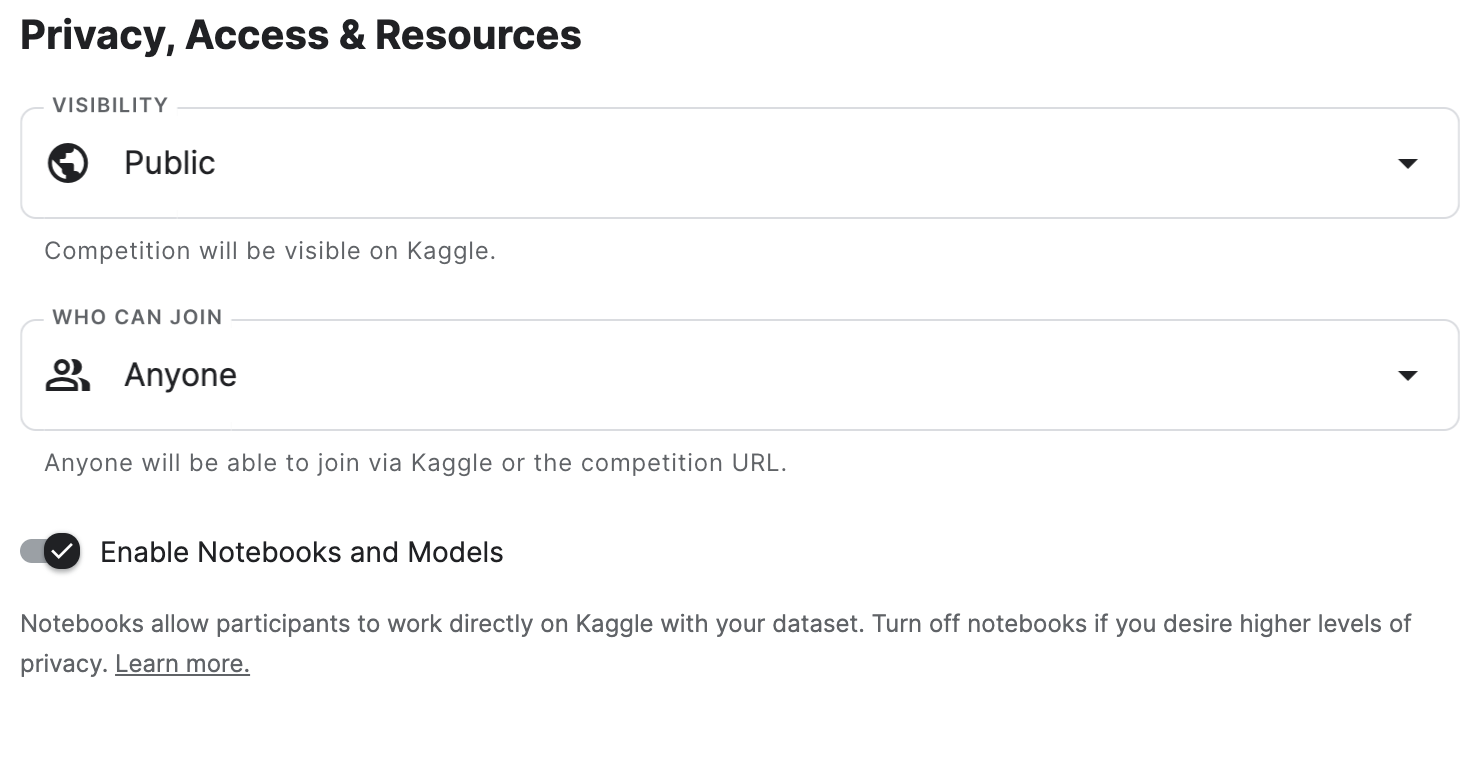Expand the Who Can Join dropdown arrow
Viewport: 1466px width, 772px height.
click(1407, 376)
